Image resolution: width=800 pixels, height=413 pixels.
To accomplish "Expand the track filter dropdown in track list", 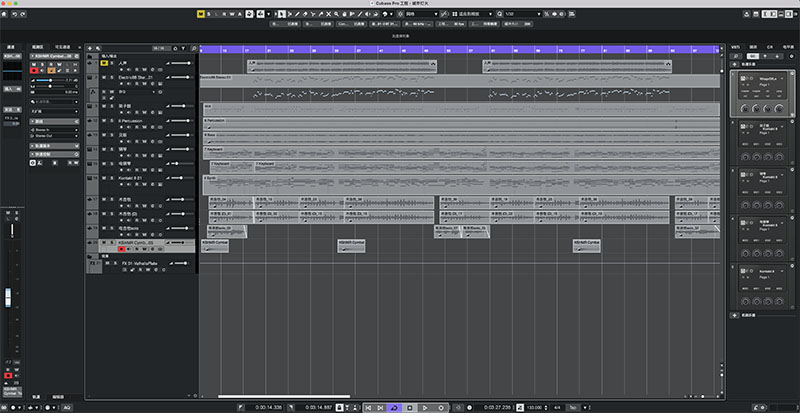I will coord(183,48).
